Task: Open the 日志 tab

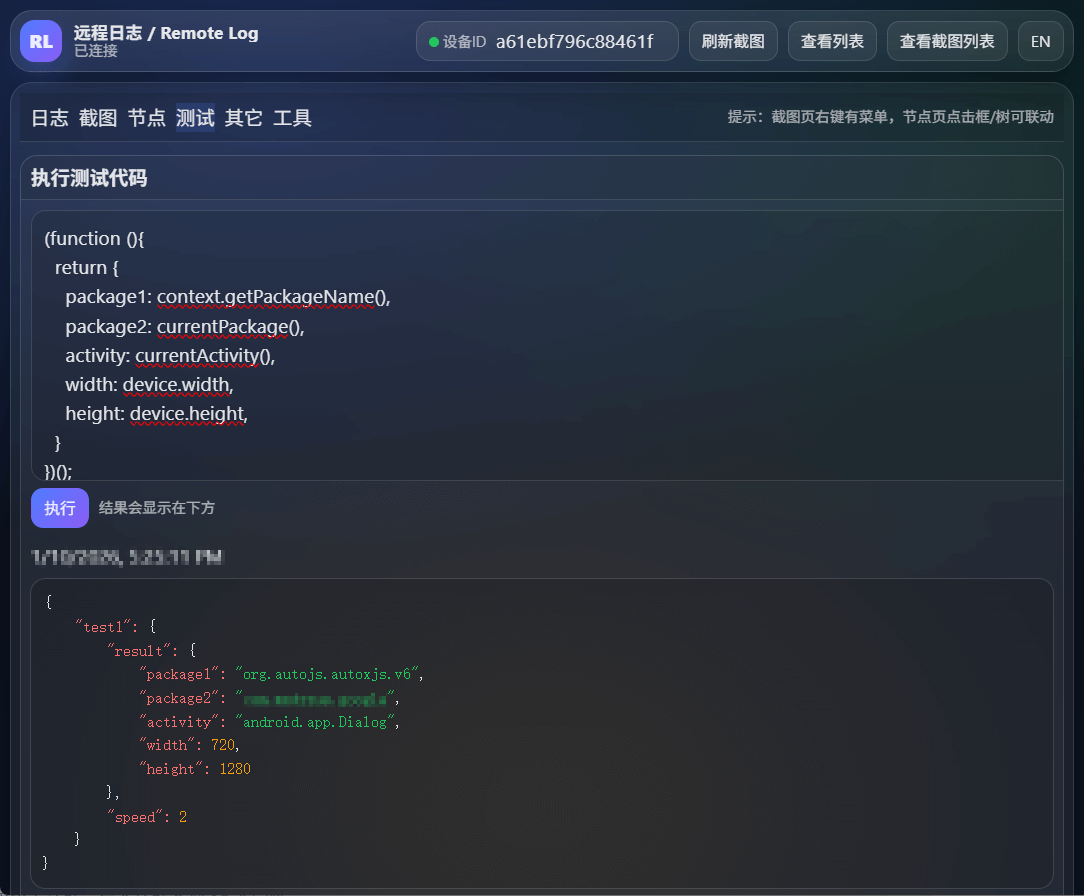Action: coord(50,118)
